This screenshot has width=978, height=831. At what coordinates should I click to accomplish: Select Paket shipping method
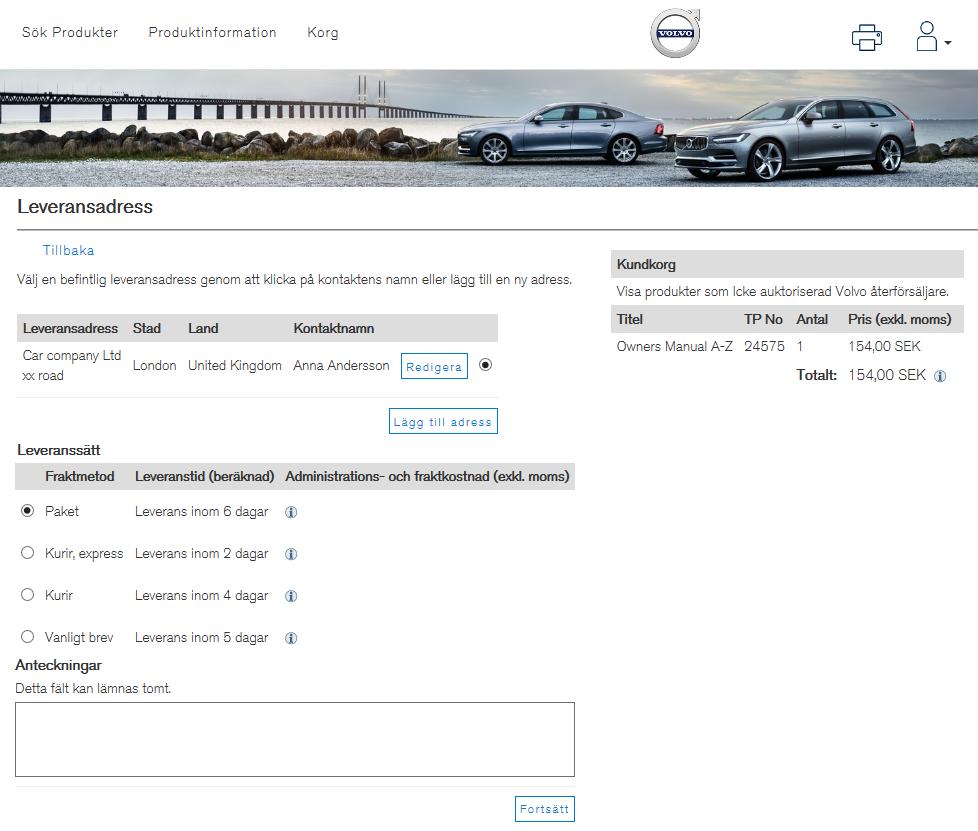(x=27, y=510)
